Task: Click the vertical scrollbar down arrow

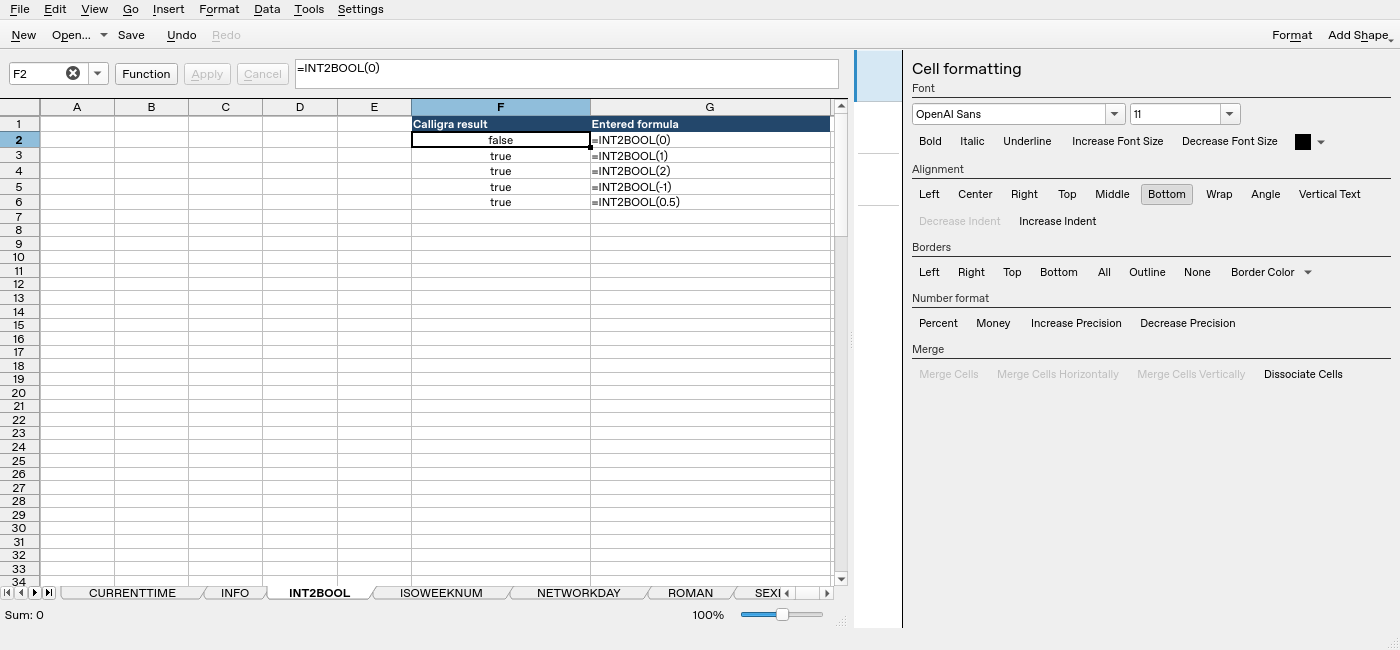Action: click(841, 579)
